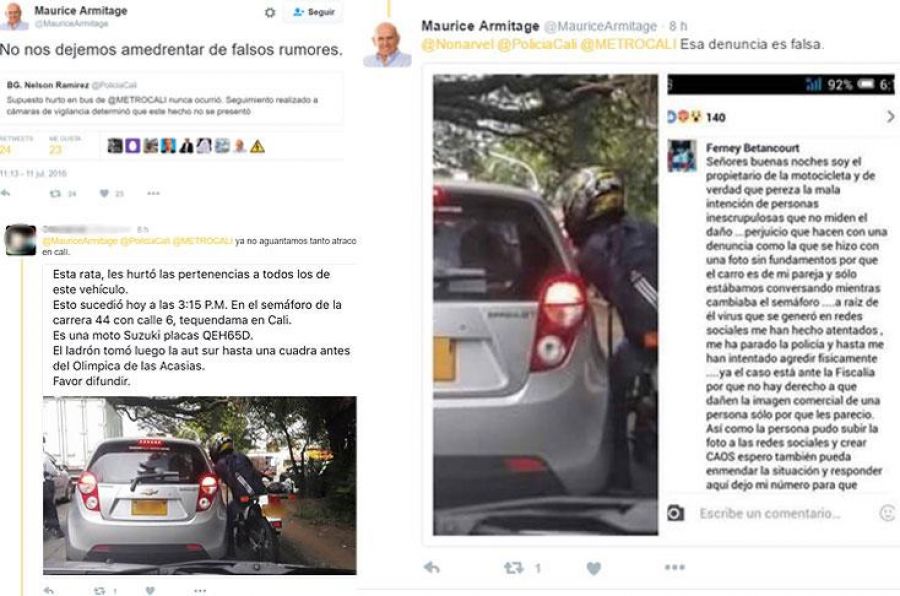Like the tweet with 23 likes
900x596 pixels.
[x=104, y=193]
